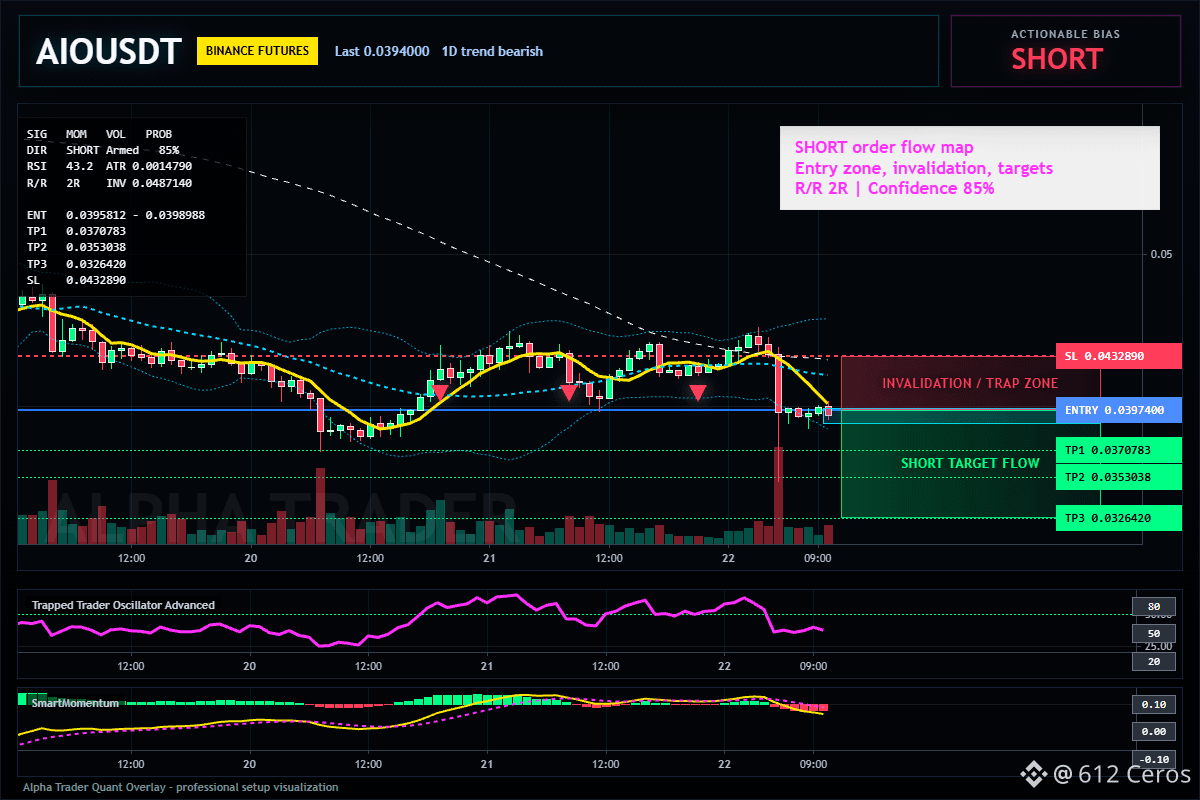The width and height of the screenshot is (1200, 800).
Task: Click the SHORT TARGET FLOW label
Action: click(970, 463)
